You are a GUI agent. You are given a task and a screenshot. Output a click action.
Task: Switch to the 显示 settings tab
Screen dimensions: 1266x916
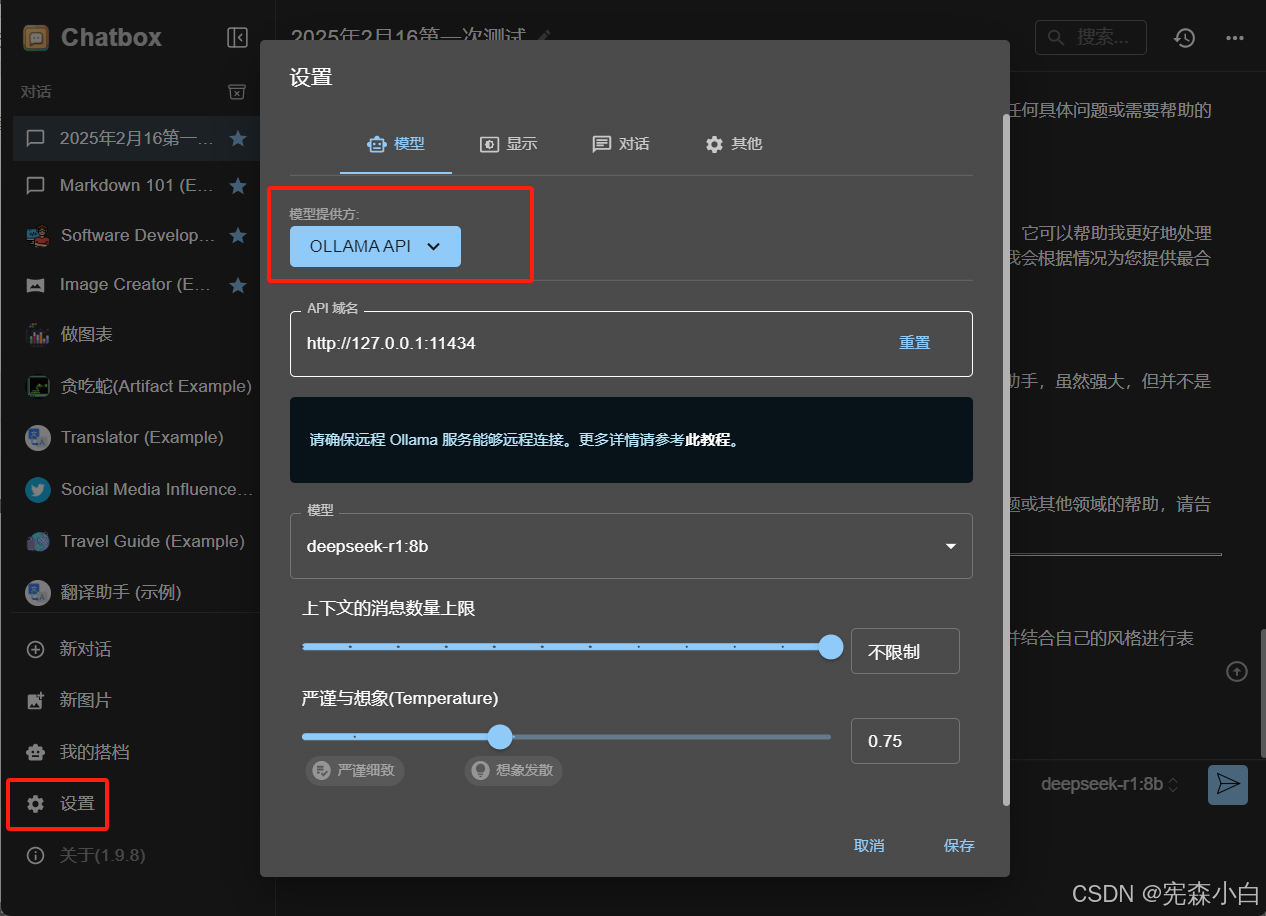pos(509,144)
